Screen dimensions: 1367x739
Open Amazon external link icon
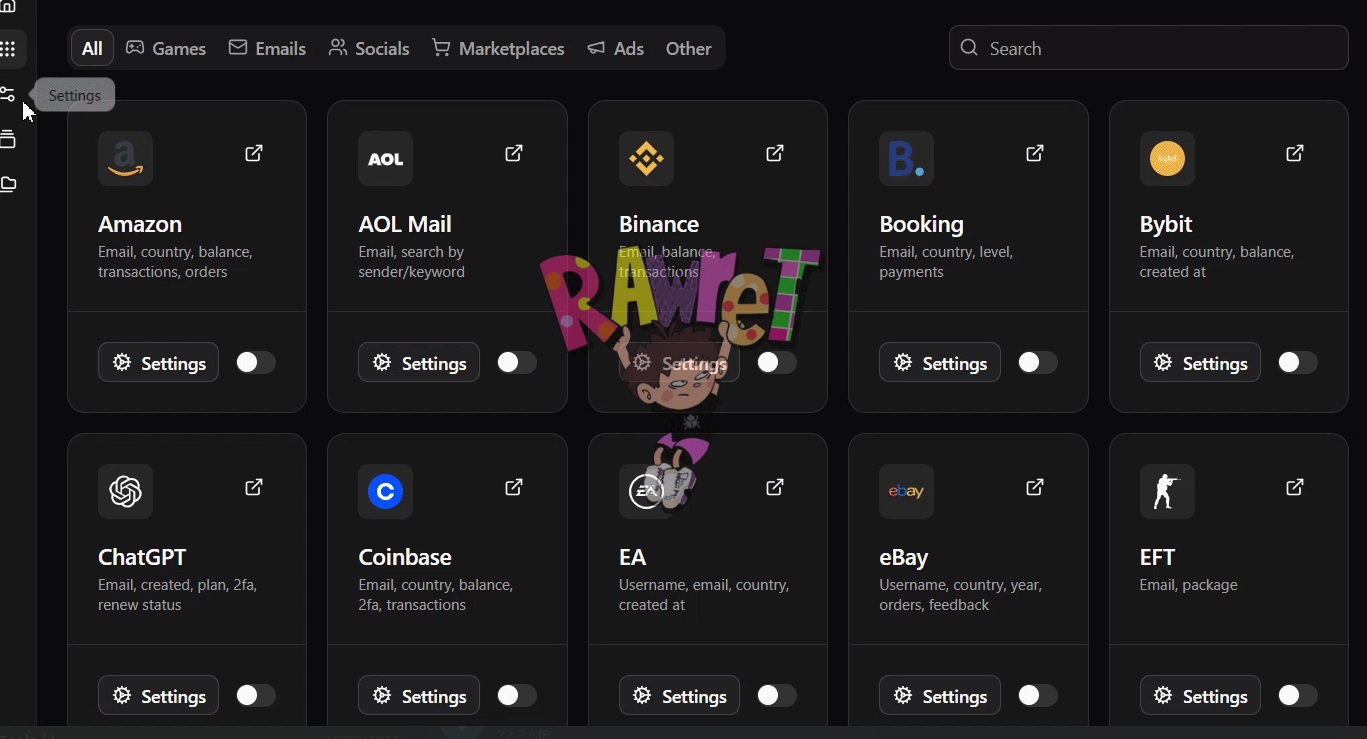pos(254,153)
